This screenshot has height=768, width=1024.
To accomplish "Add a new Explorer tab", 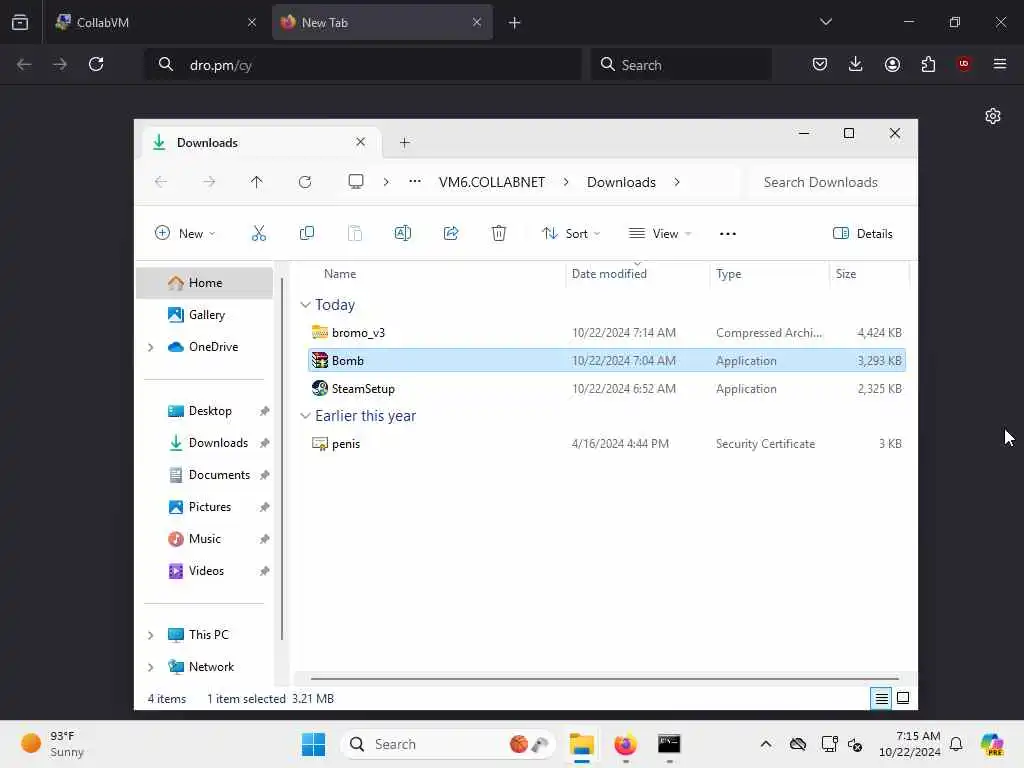I will (x=404, y=142).
